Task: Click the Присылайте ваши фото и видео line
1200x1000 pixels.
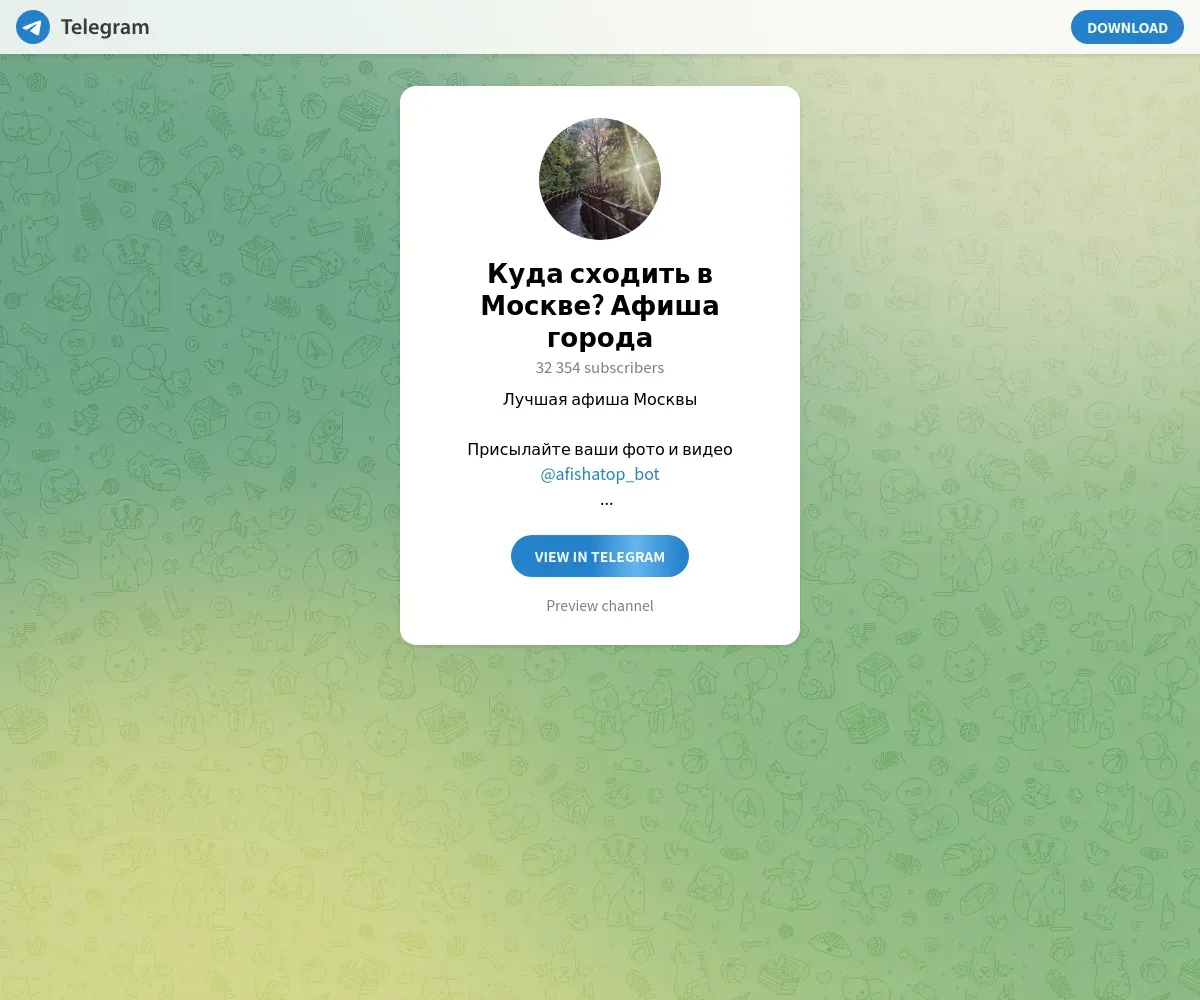Action: tap(600, 450)
